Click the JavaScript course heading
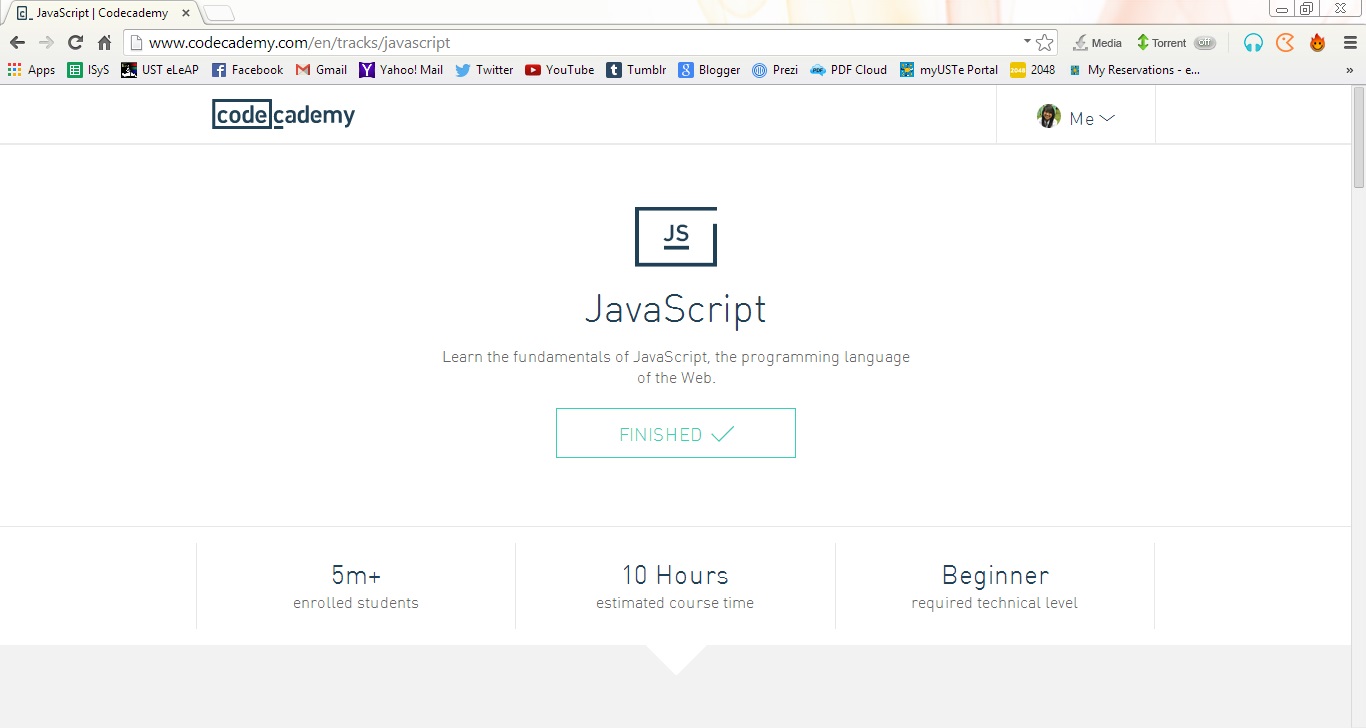The height and width of the screenshot is (728, 1366). 676,309
